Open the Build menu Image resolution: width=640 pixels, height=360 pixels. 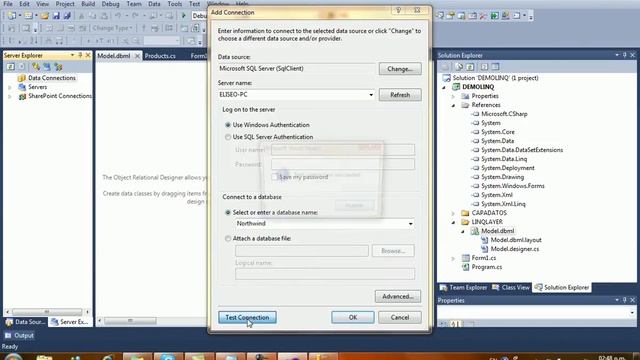coord(88,4)
